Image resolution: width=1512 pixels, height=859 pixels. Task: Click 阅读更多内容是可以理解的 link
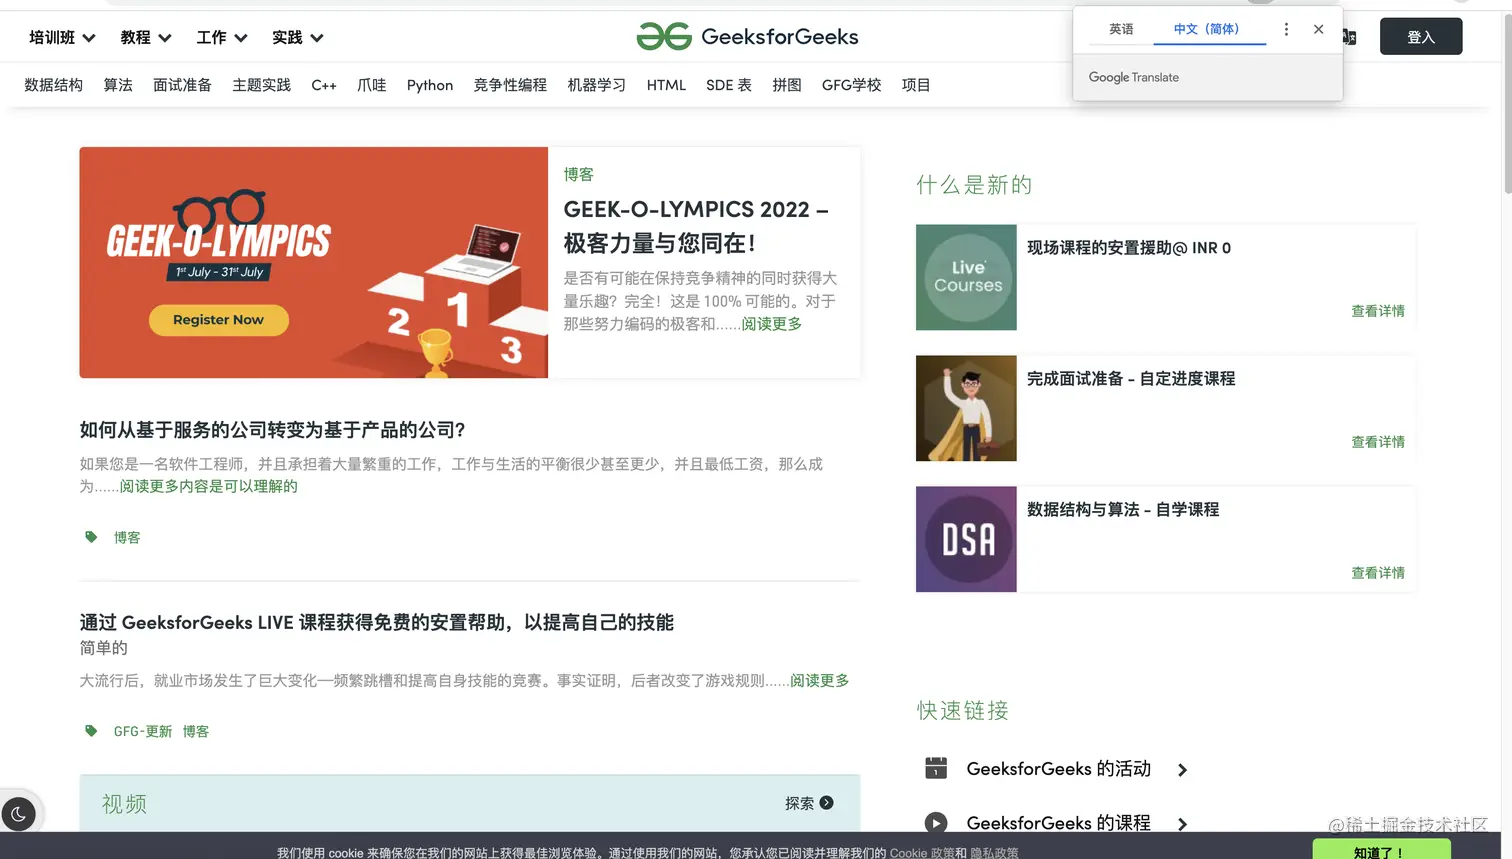pyautogui.click(x=209, y=486)
